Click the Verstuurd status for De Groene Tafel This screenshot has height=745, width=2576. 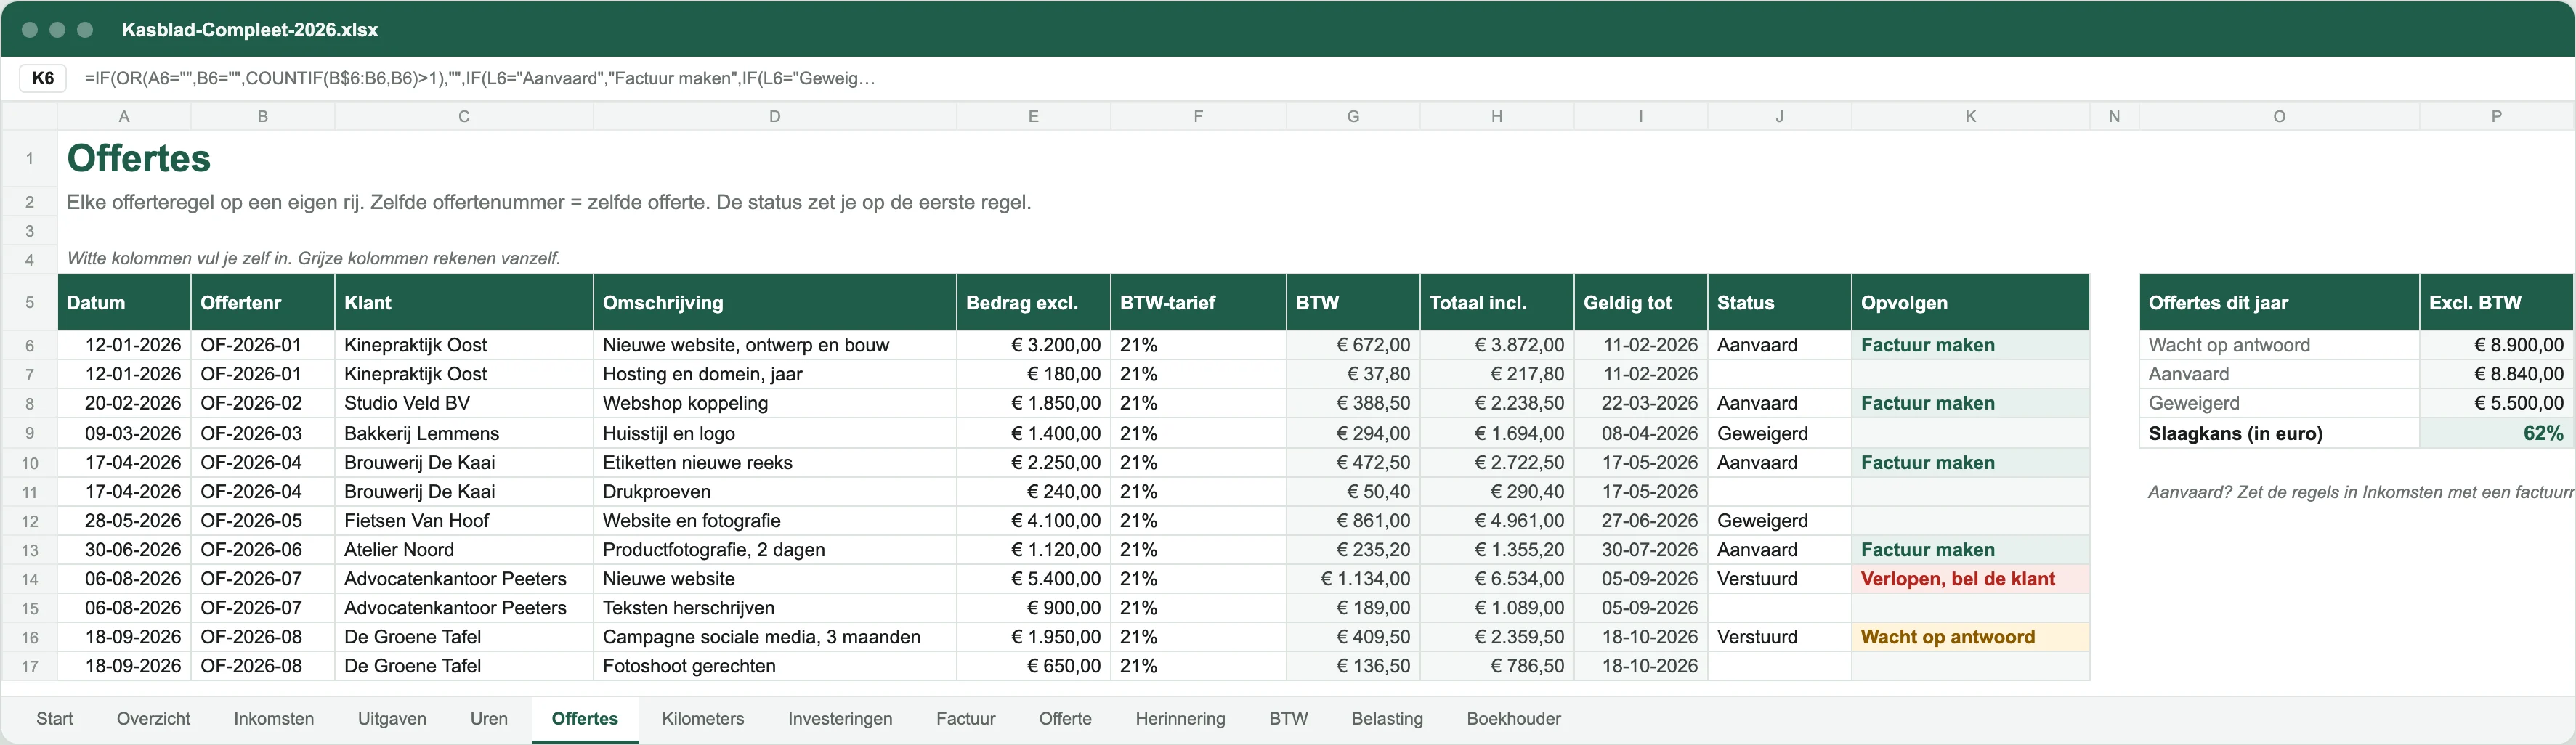1779,637
